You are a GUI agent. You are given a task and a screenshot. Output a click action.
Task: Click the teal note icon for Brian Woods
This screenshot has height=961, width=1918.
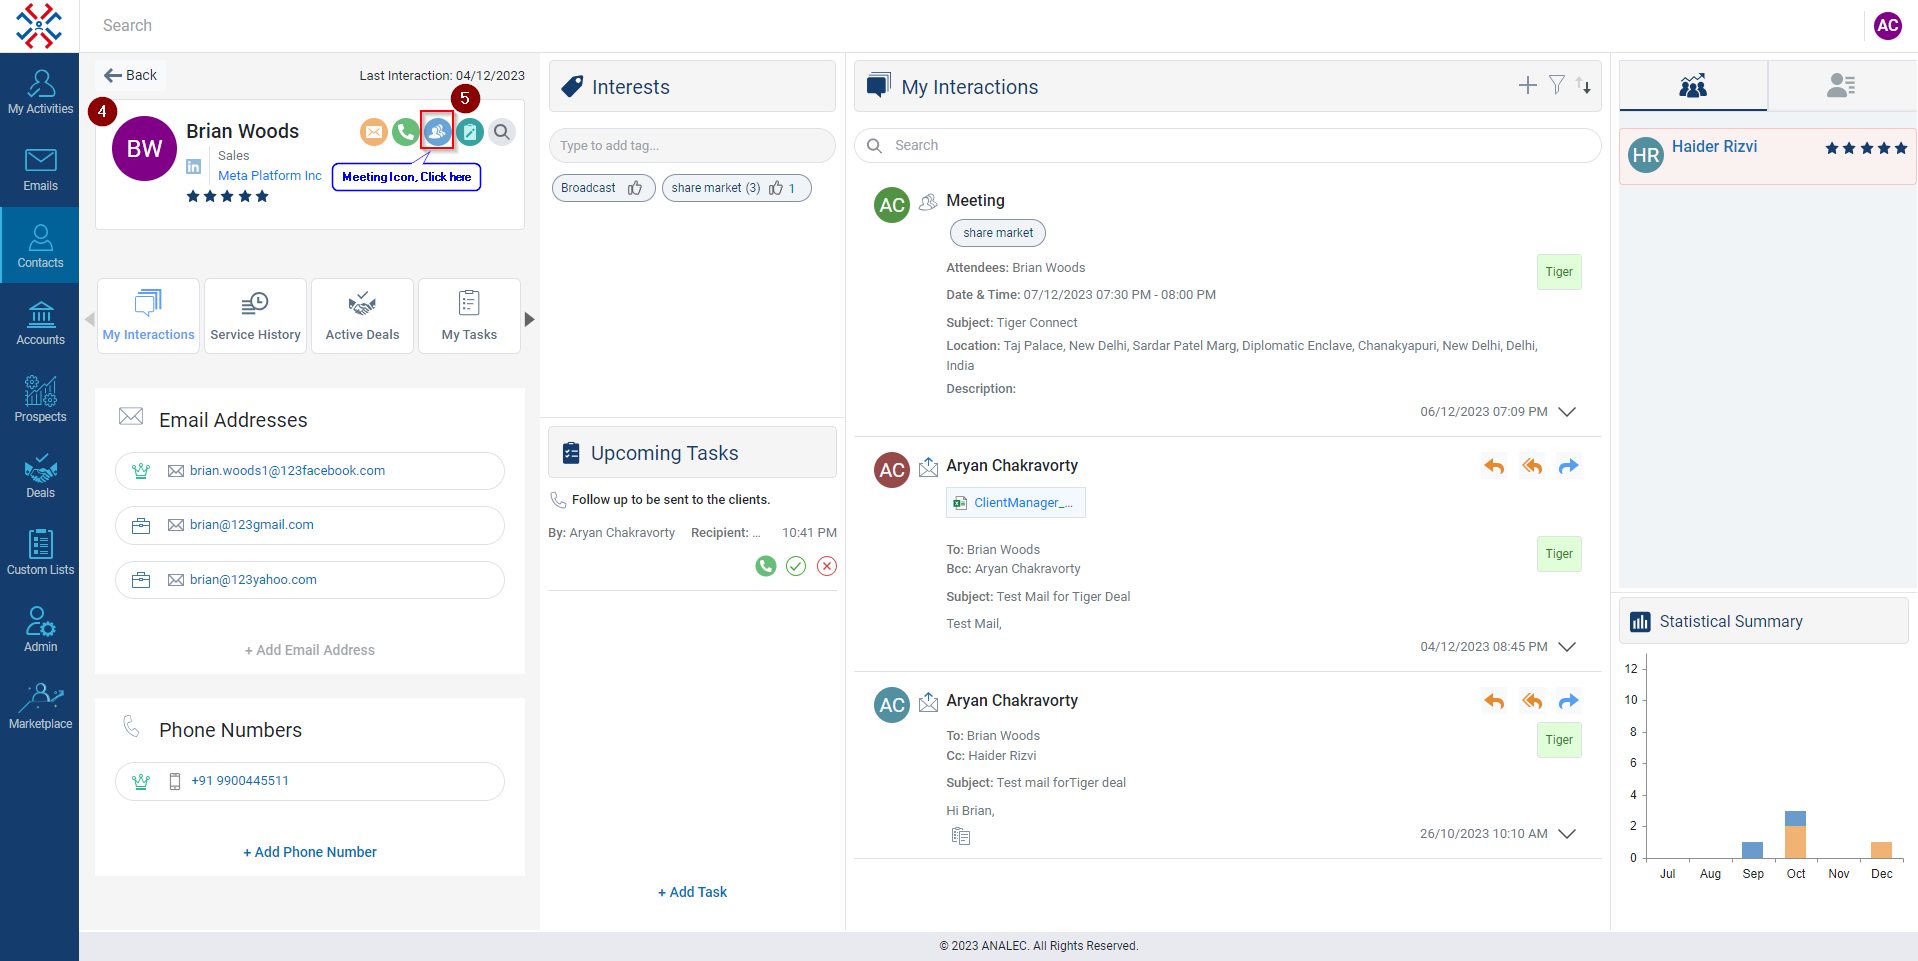[x=470, y=131]
